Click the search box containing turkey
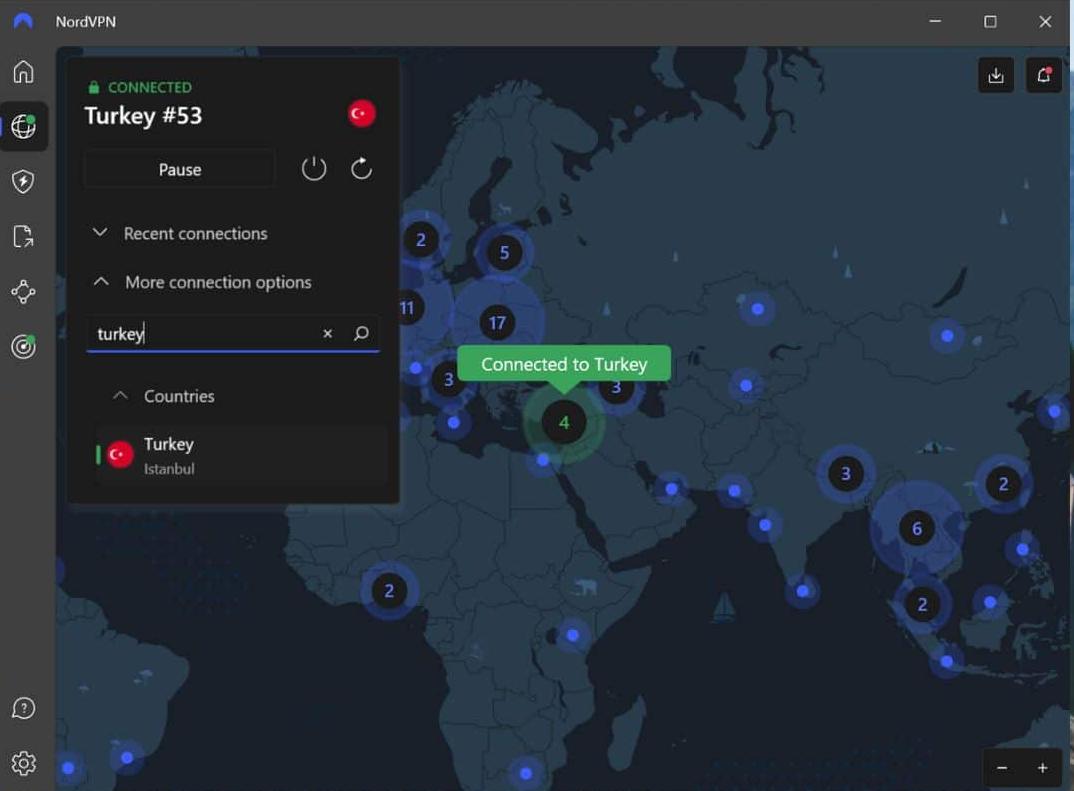1074x791 pixels. (x=200, y=334)
